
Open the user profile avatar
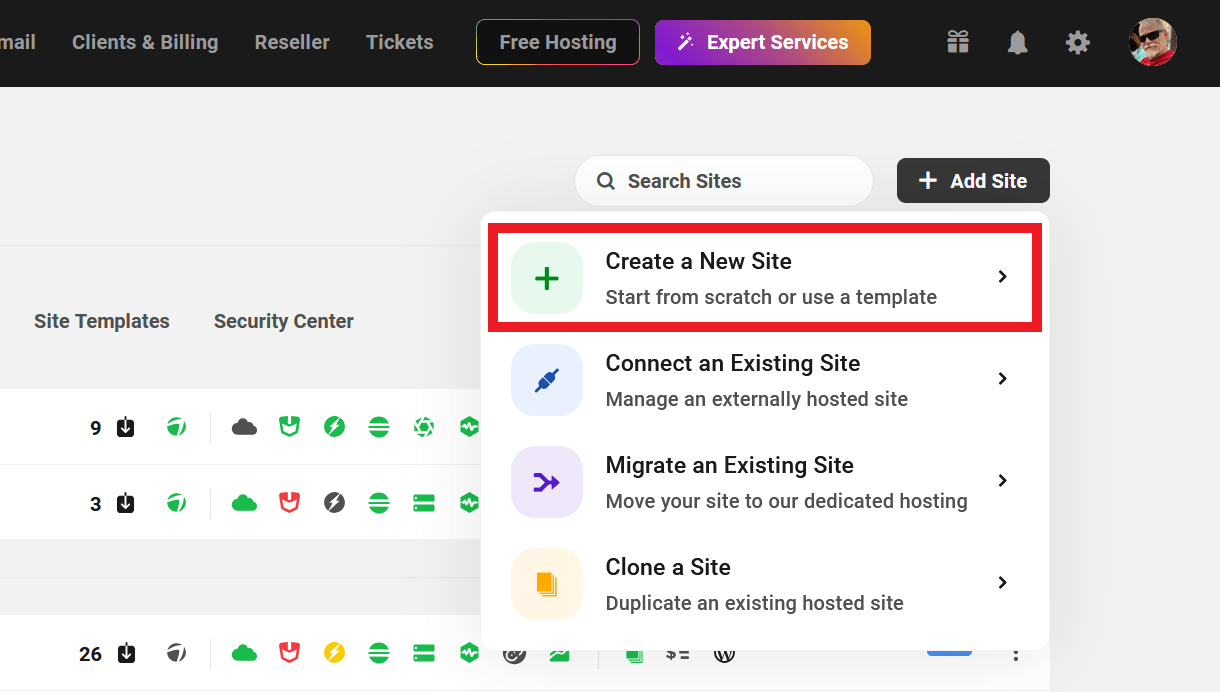click(1153, 42)
